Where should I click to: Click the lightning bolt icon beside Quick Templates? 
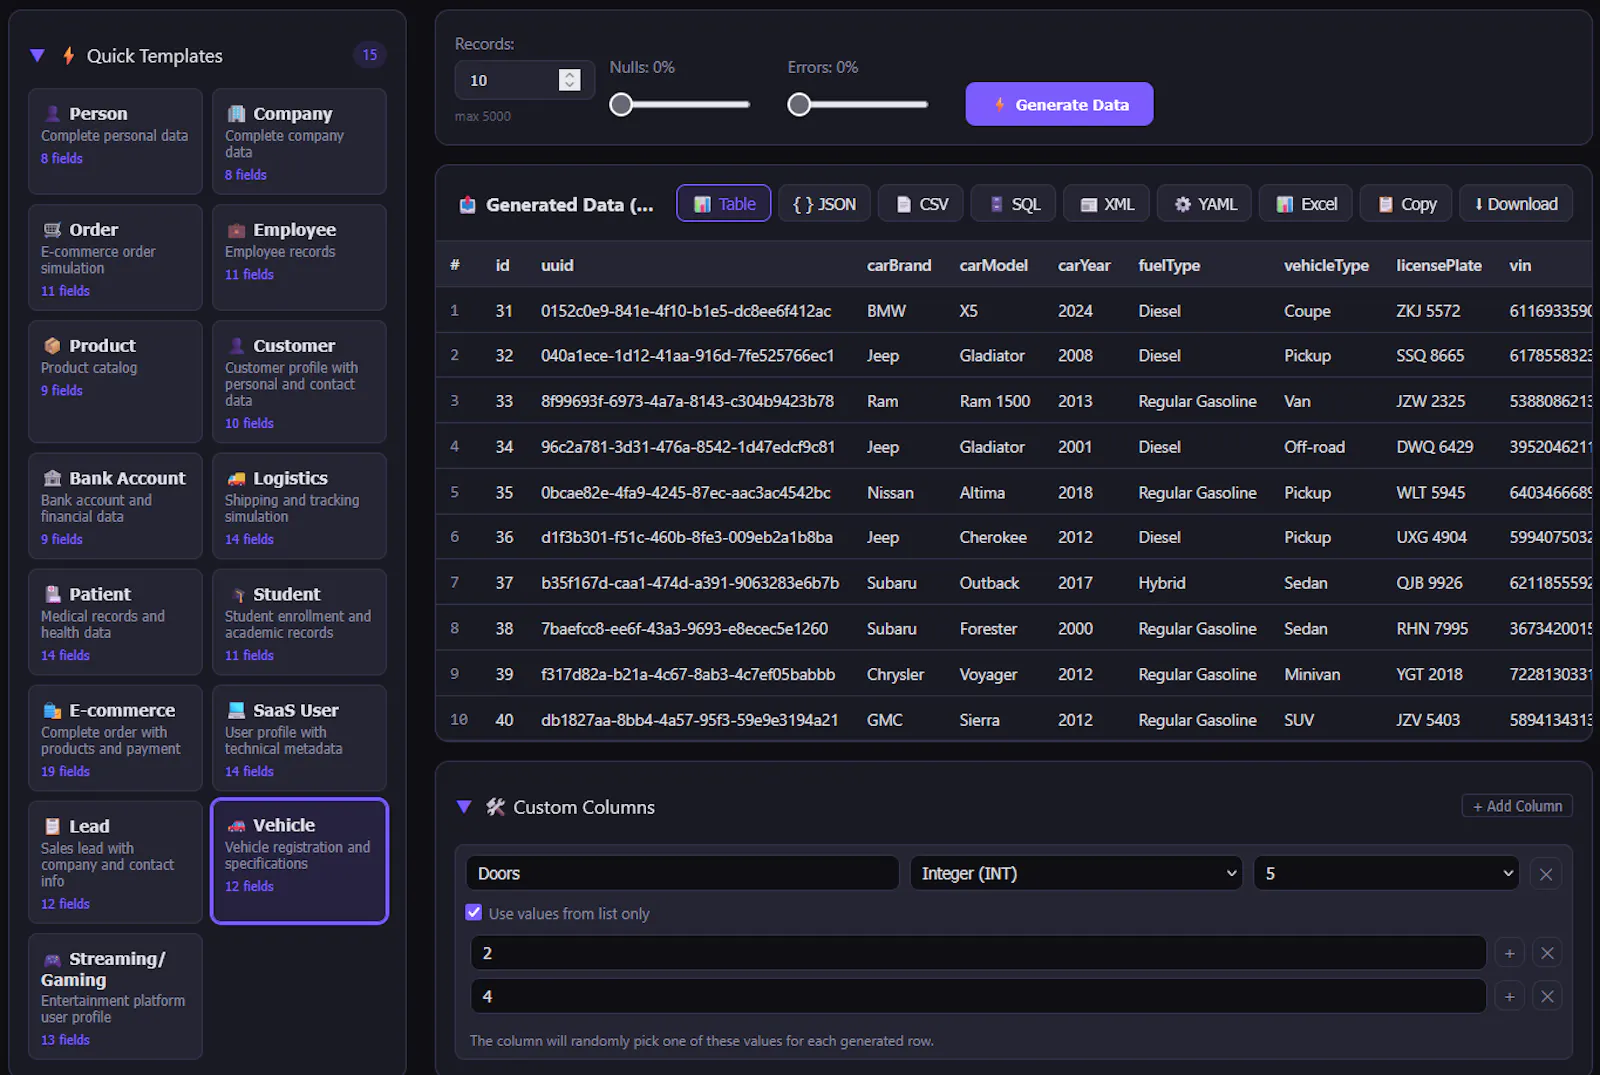coord(69,56)
